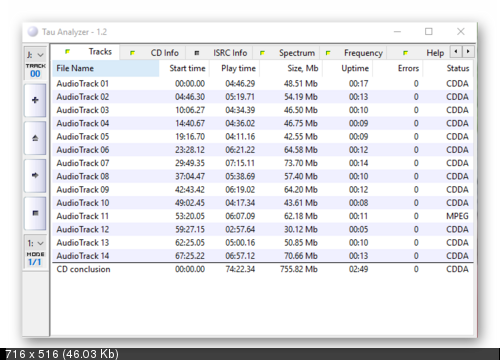Select row AudioTrack 01

263,84
